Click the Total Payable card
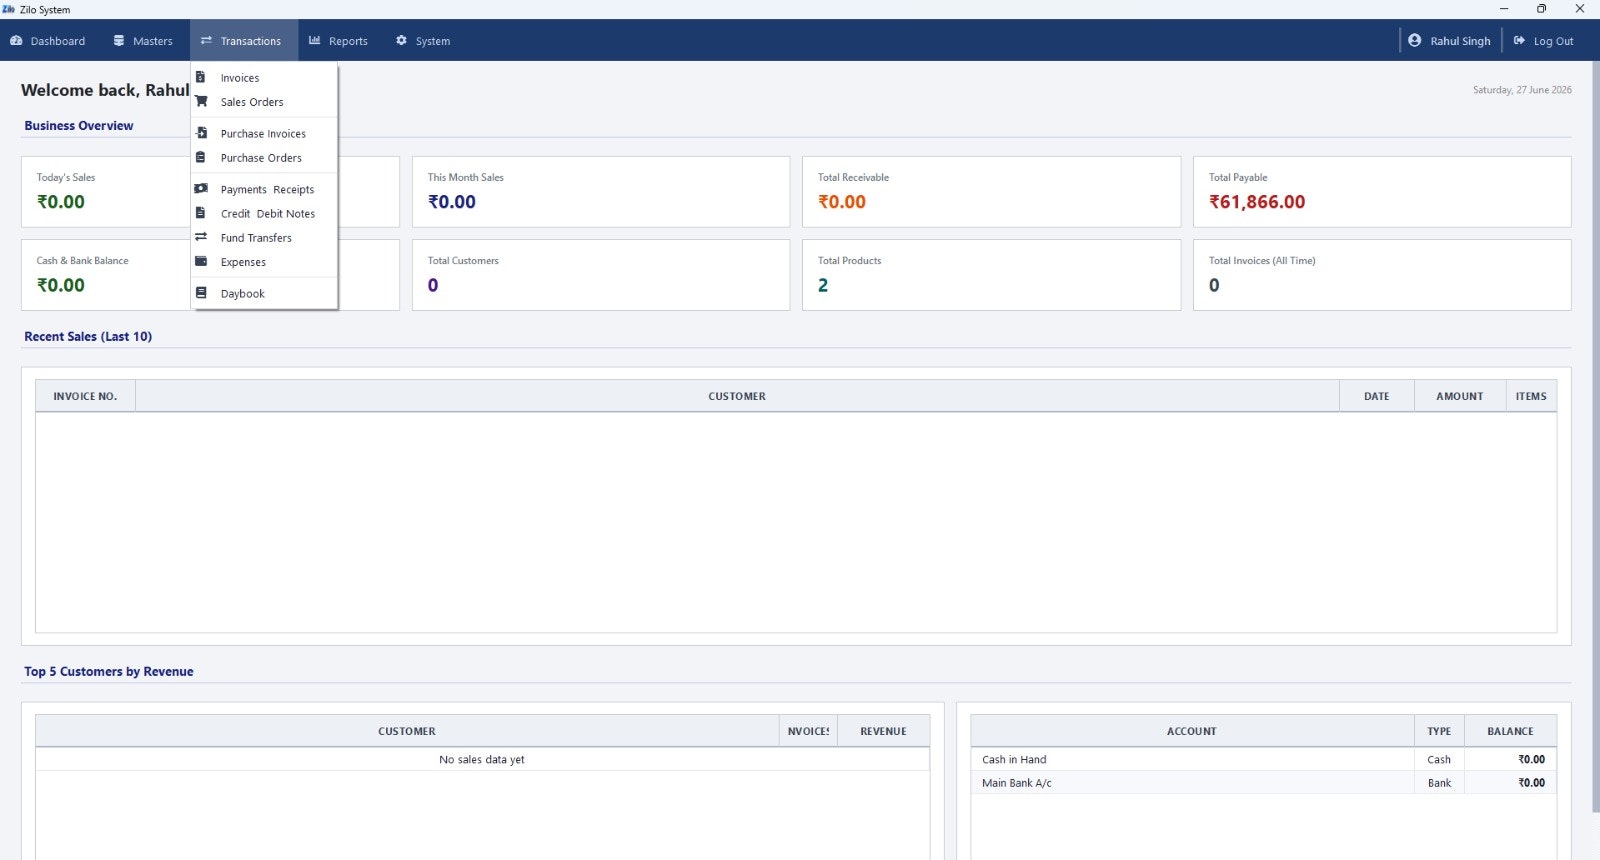The height and width of the screenshot is (860, 1600). coord(1382,191)
